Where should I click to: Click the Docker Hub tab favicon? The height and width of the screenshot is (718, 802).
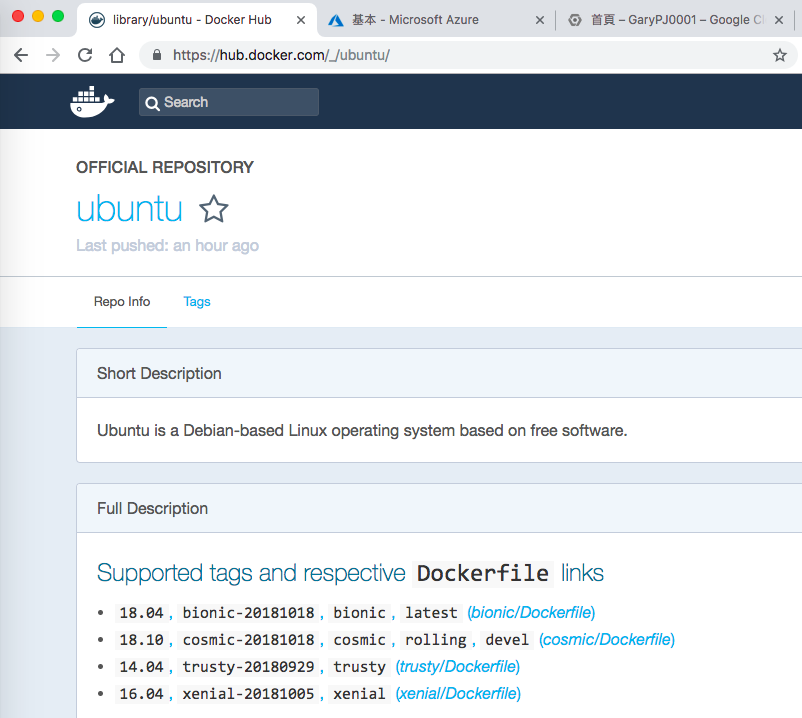click(x=97, y=20)
